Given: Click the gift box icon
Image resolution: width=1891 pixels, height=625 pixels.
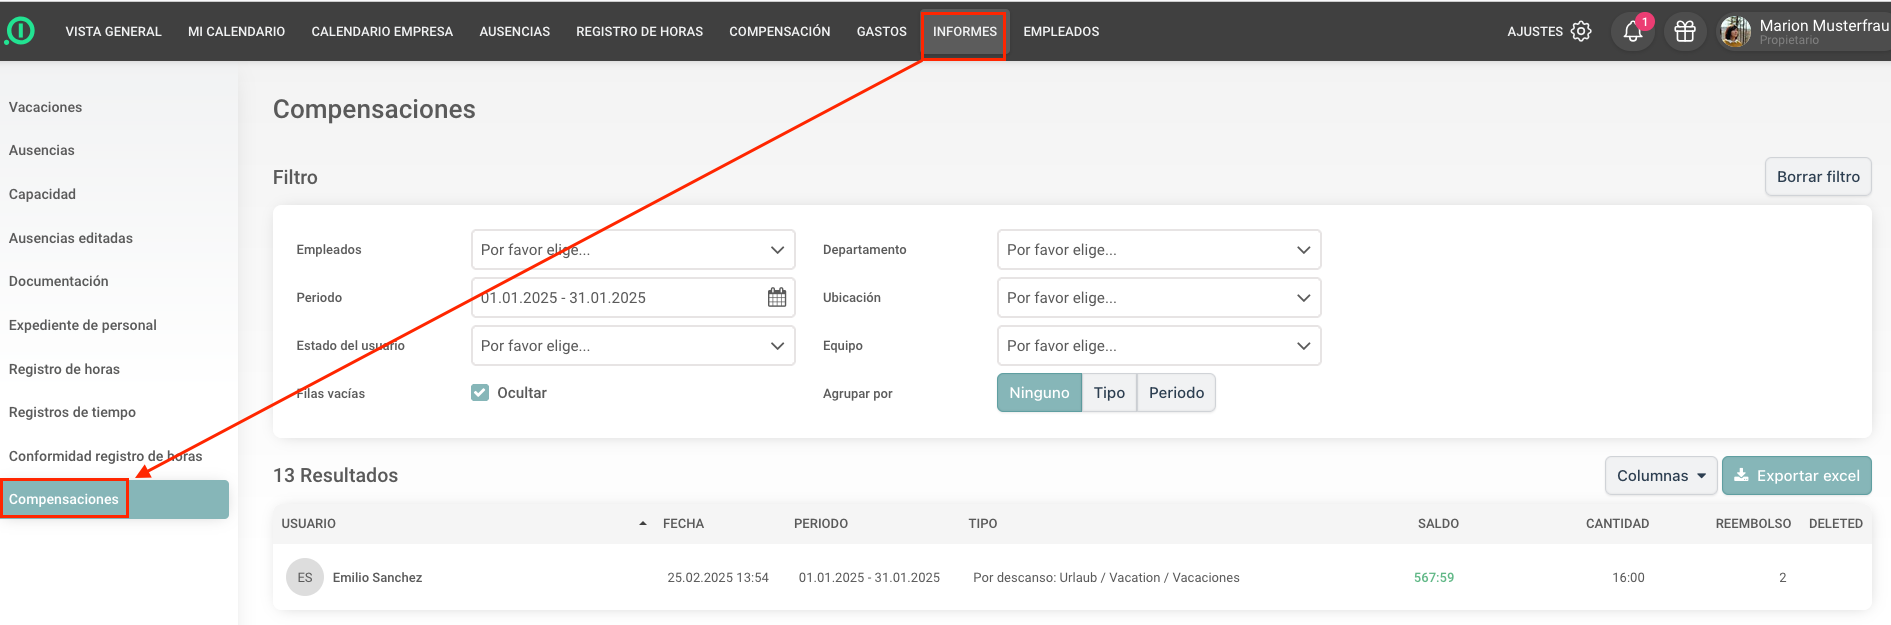Looking at the screenshot, I should click(x=1685, y=31).
